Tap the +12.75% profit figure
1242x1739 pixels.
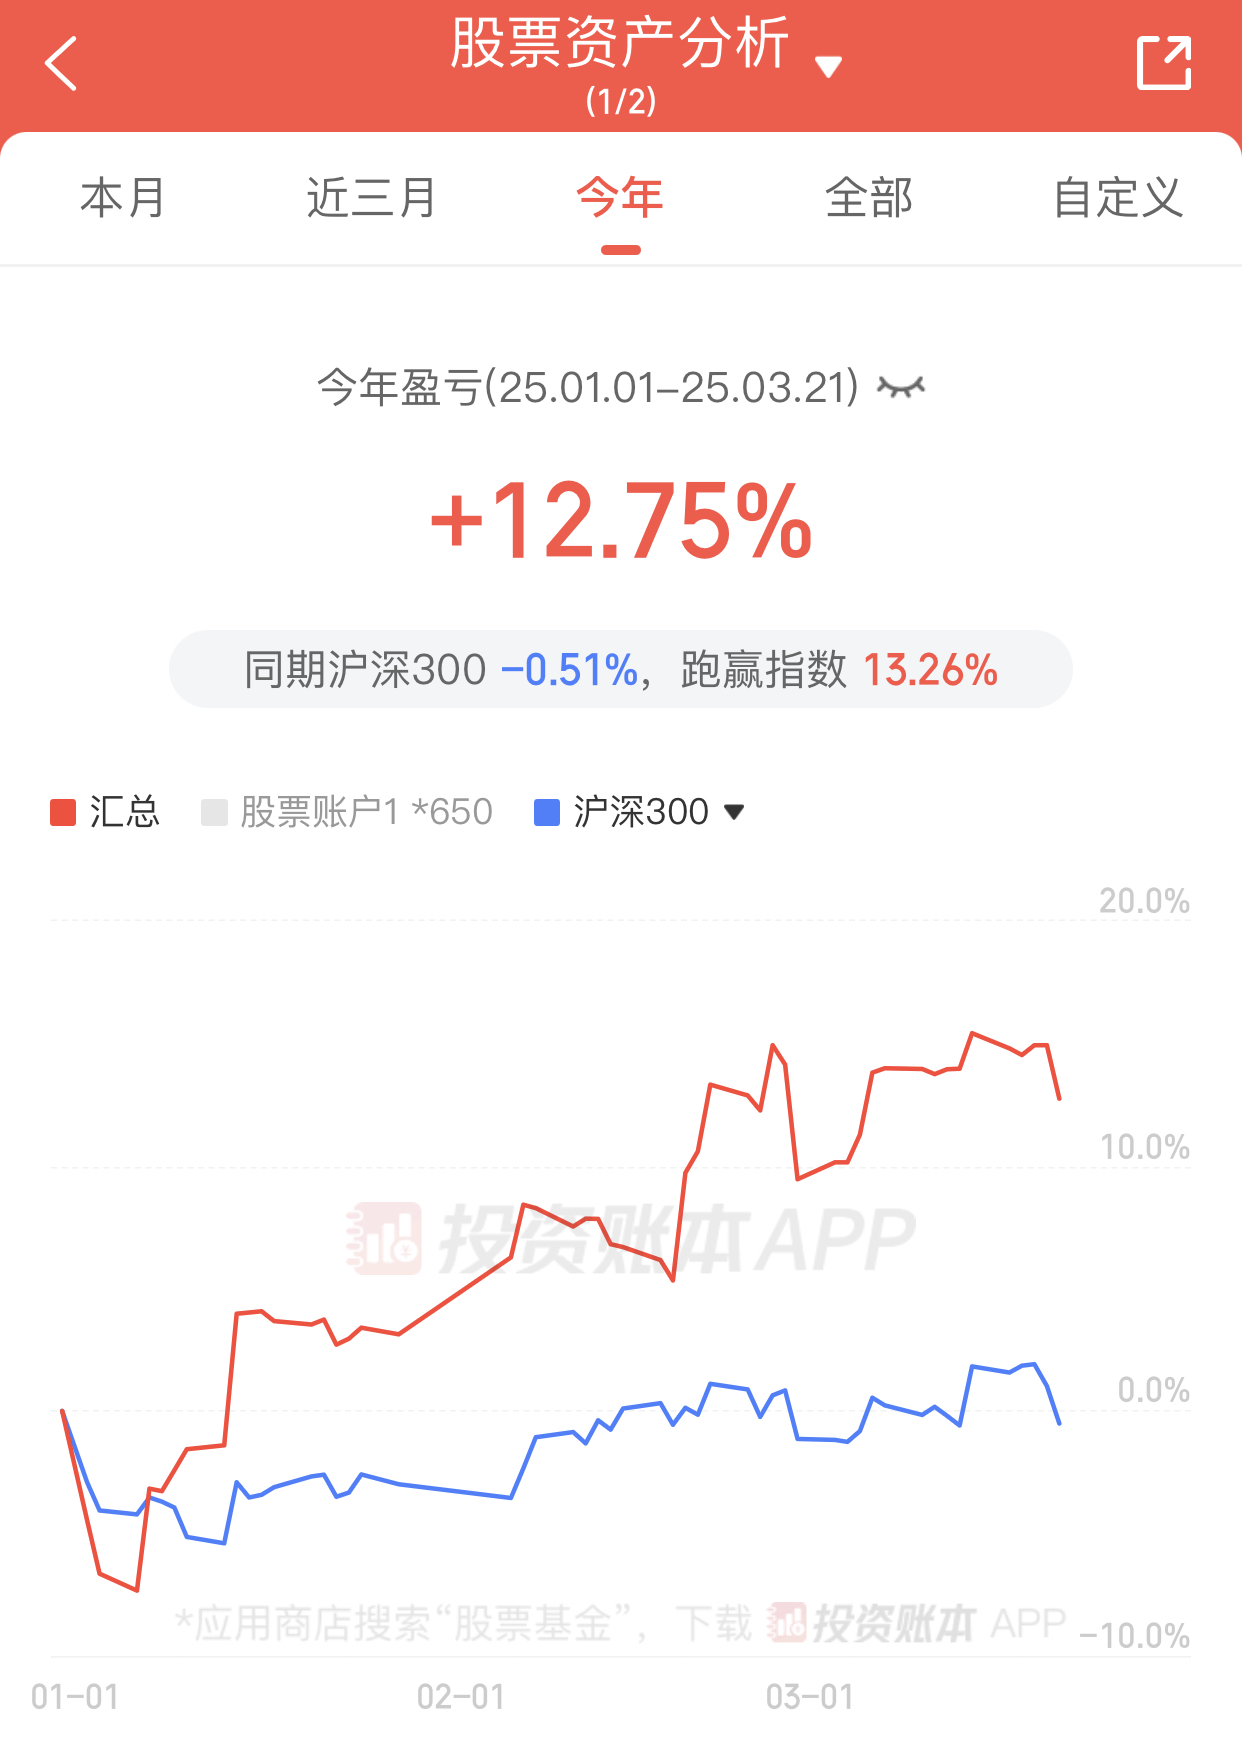620,521
